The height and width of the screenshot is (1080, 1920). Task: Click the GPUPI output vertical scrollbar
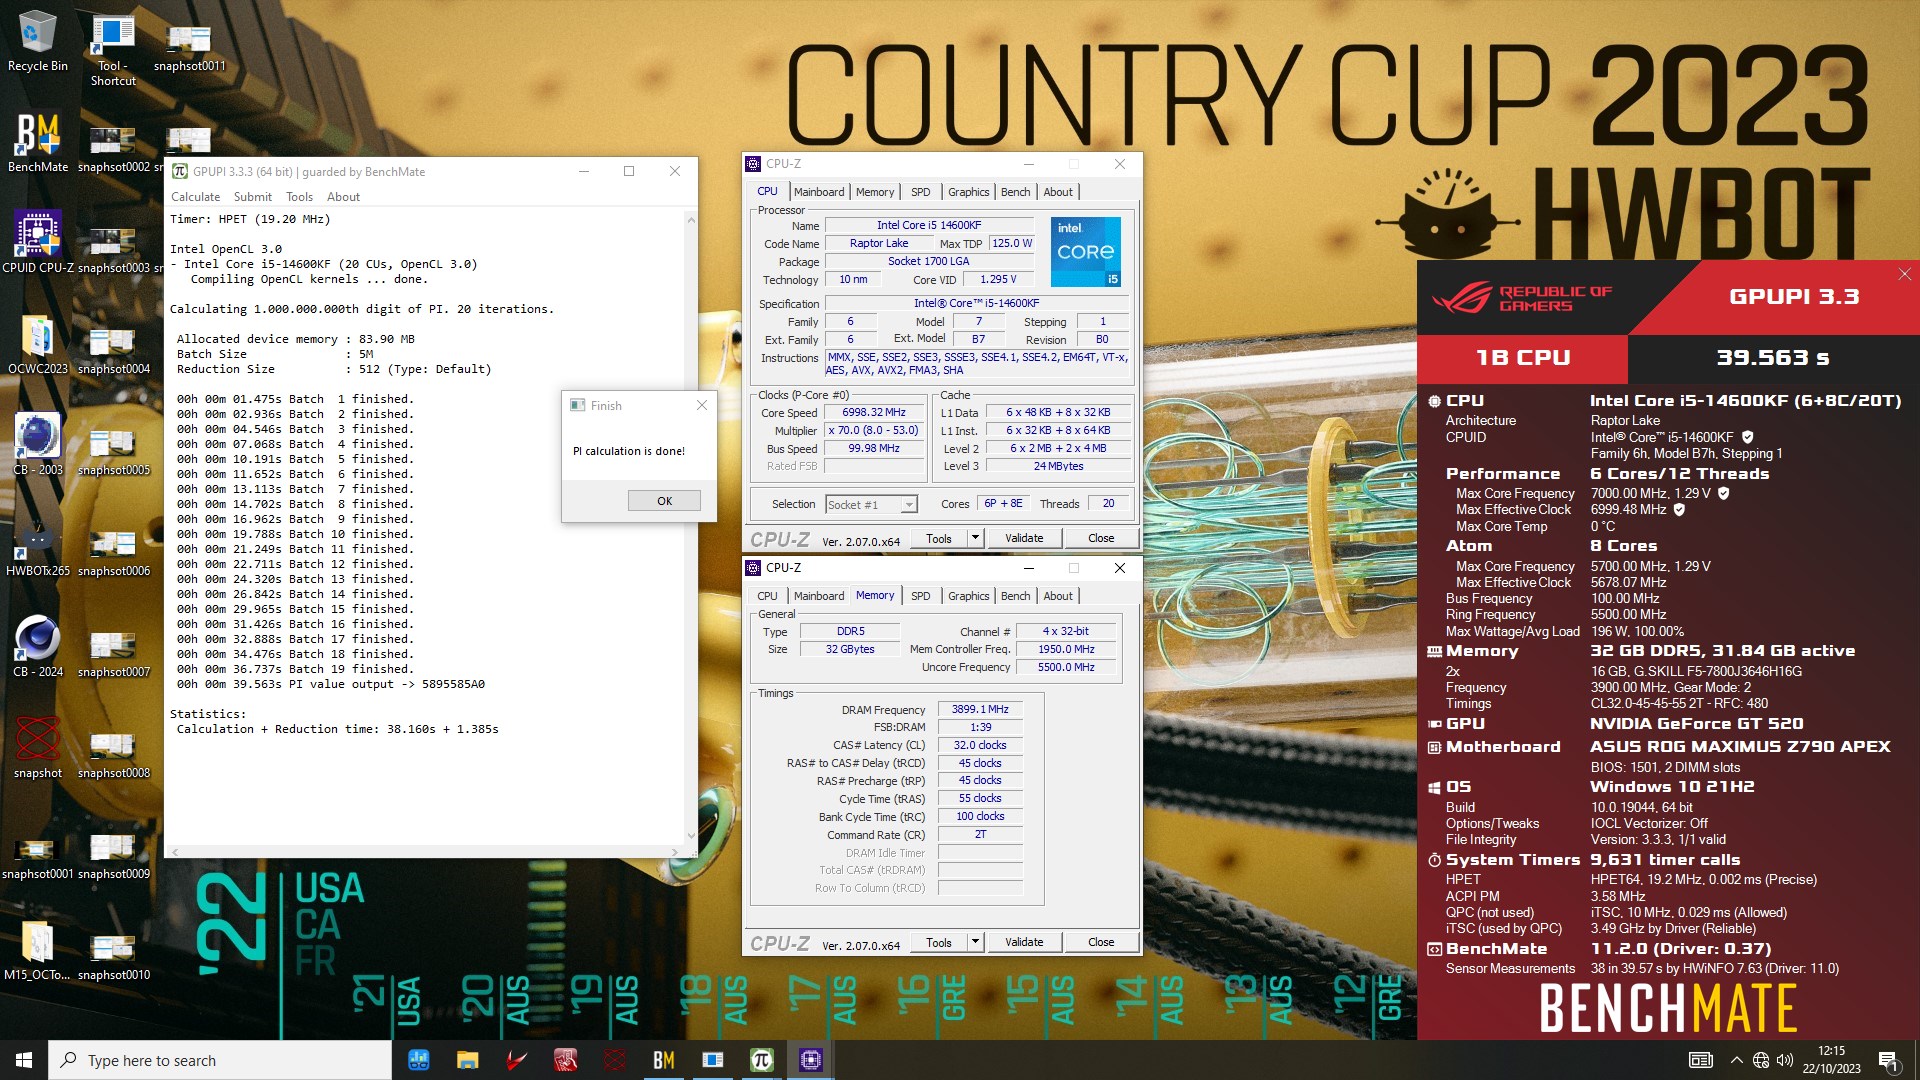click(690, 527)
